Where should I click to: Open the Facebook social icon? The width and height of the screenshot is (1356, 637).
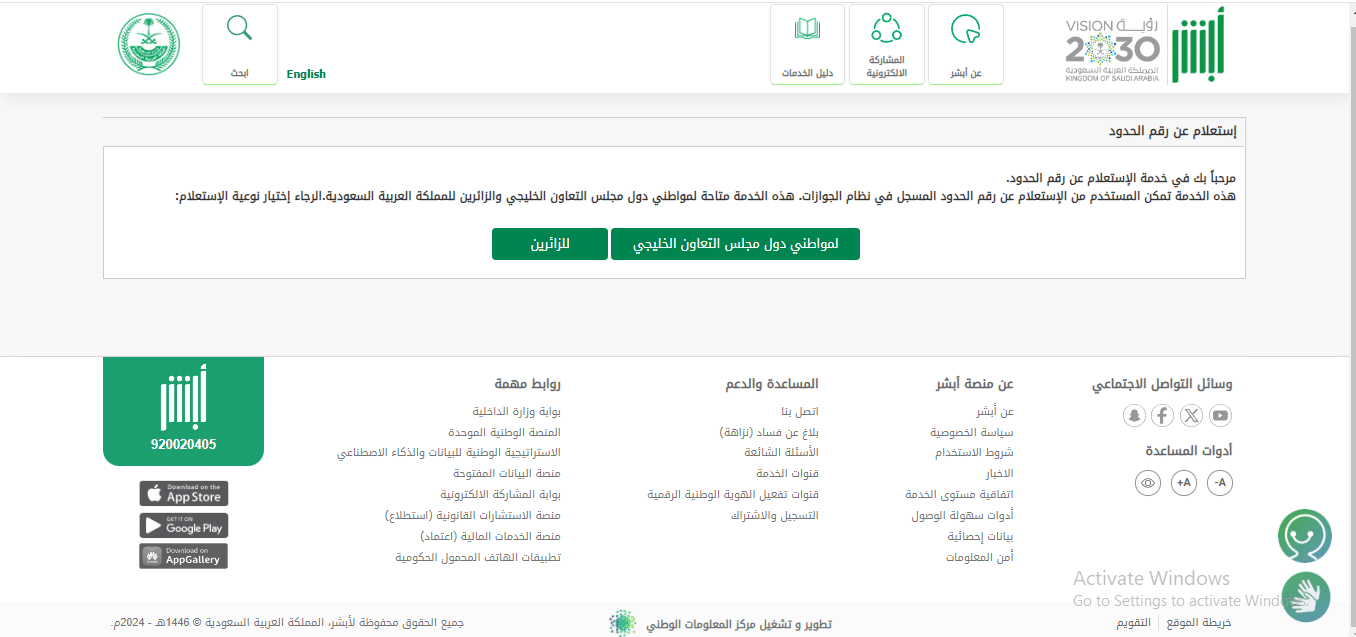(x=1162, y=416)
